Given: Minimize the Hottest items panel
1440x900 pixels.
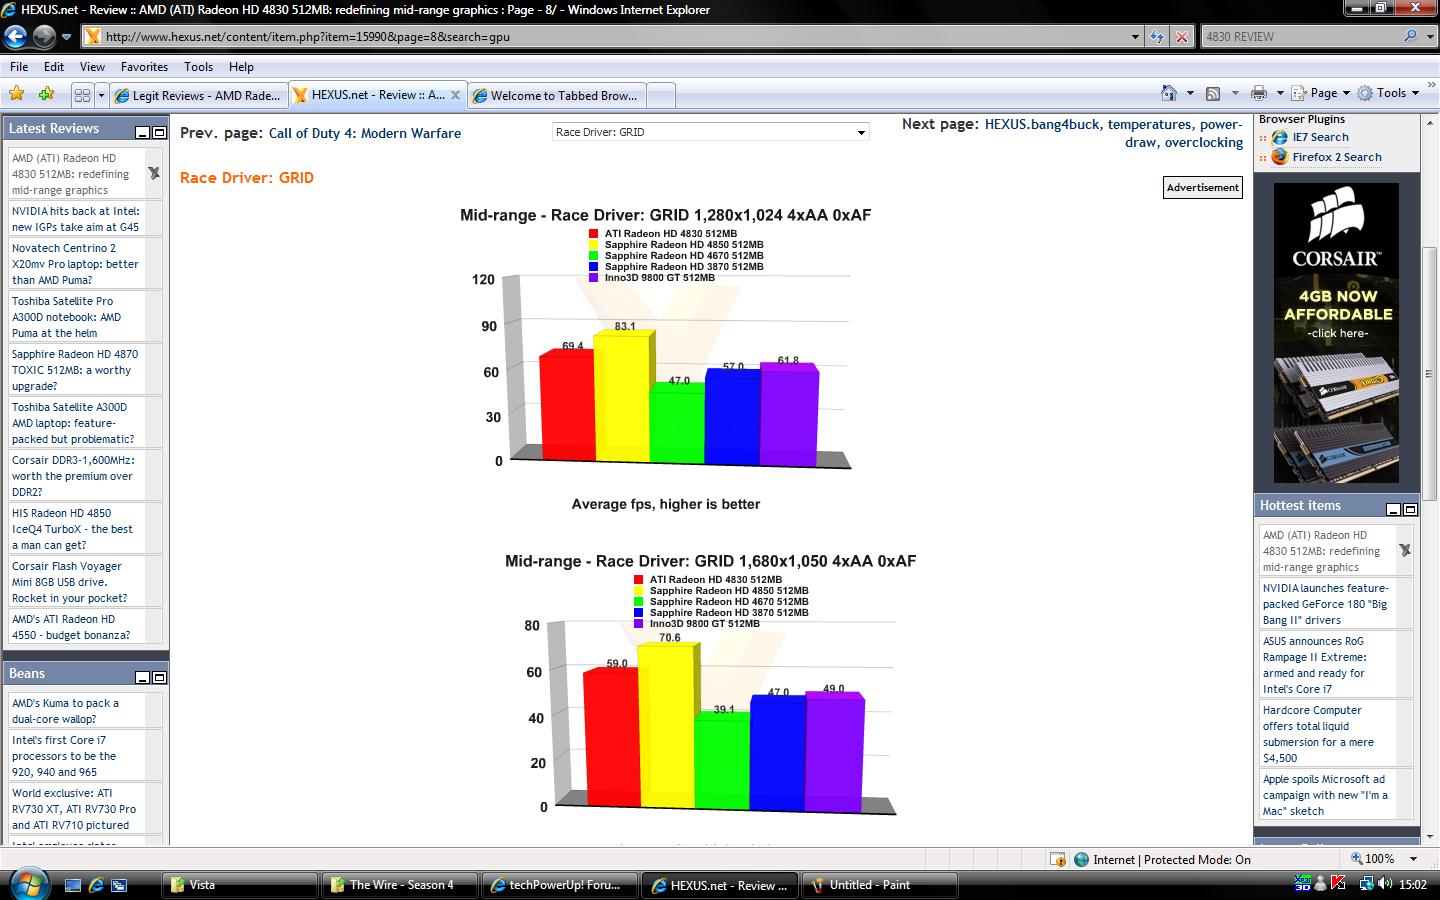Looking at the screenshot, I should (1393, 509).
